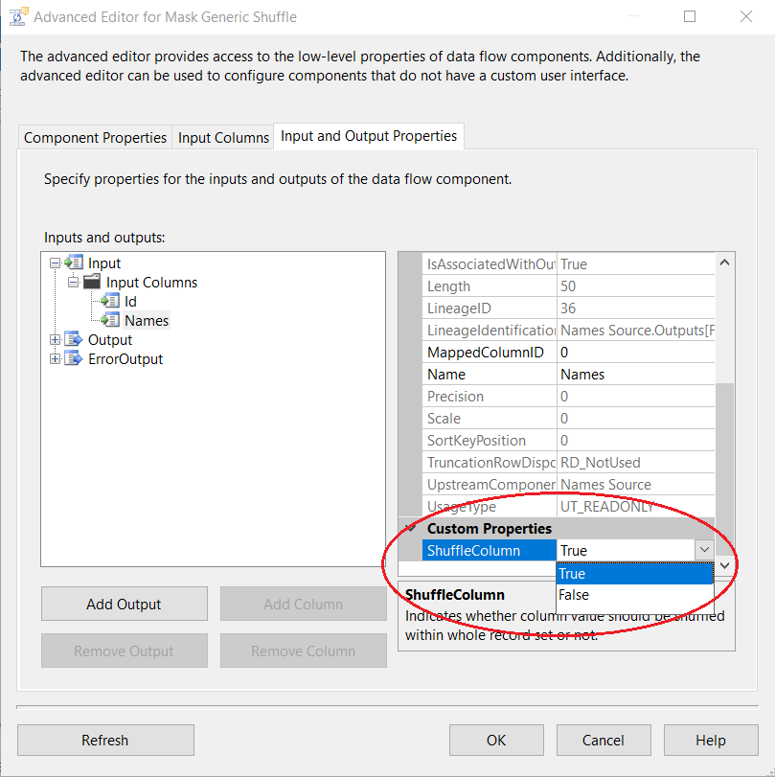Collapse the Input tree node

click(55, 263)
